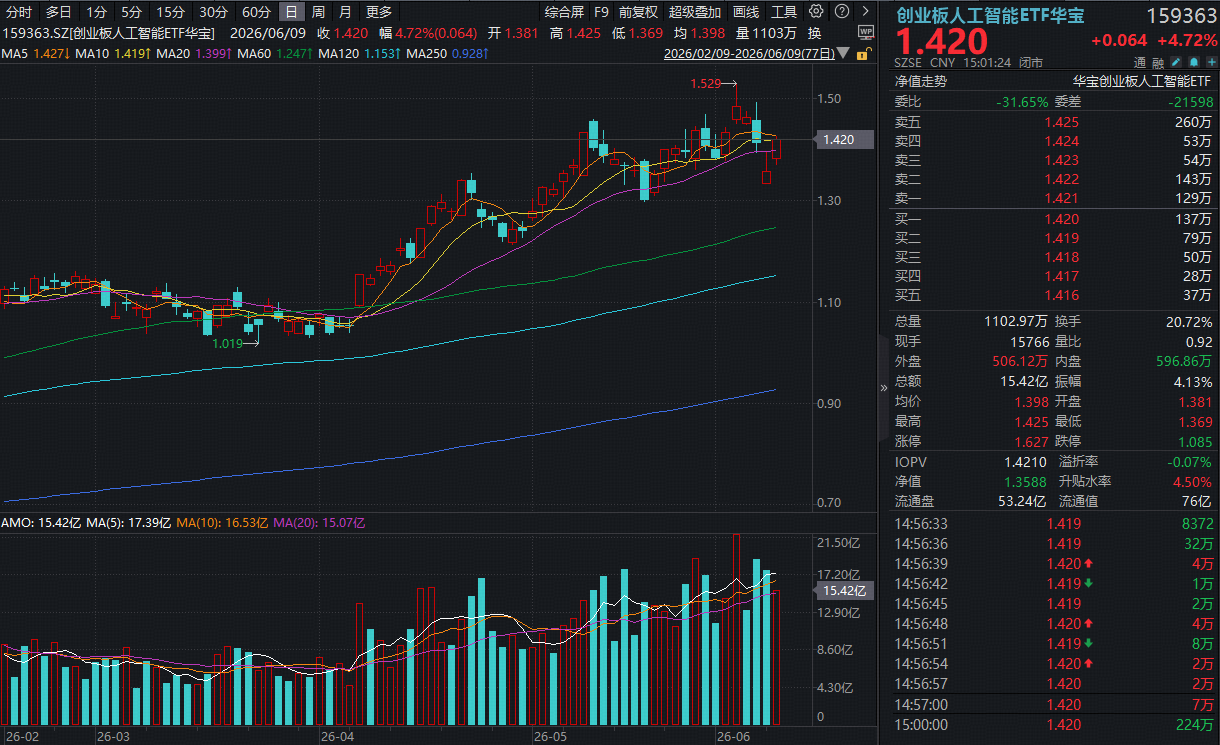Toggle 前复权 price adjustment mode

pyautogui.click(x=638, y=12)
